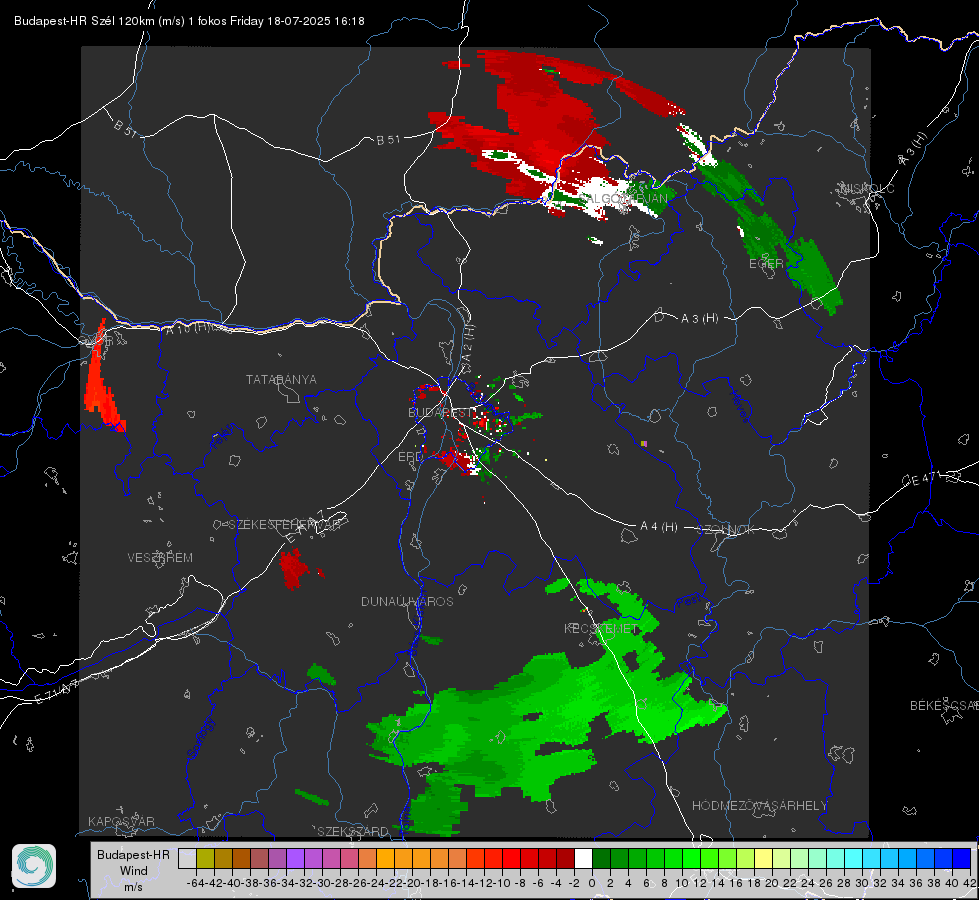Pick the dark green swatch right of 0
Viewport: 979px width, 900px height.
[x=601, y=859]
